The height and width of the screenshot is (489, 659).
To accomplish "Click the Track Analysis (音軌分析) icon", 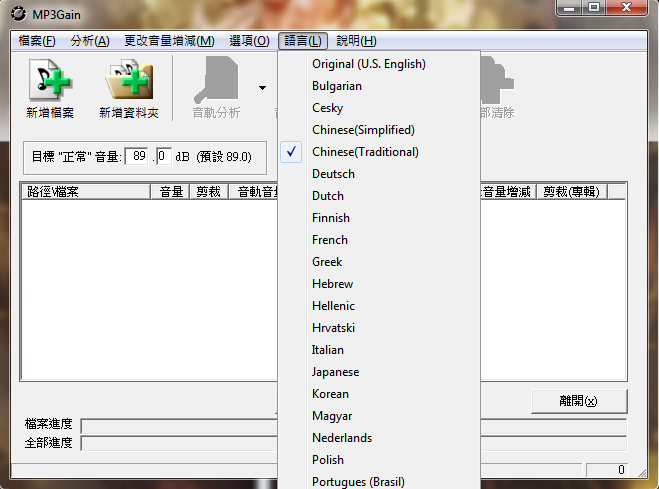I will 216,80.
